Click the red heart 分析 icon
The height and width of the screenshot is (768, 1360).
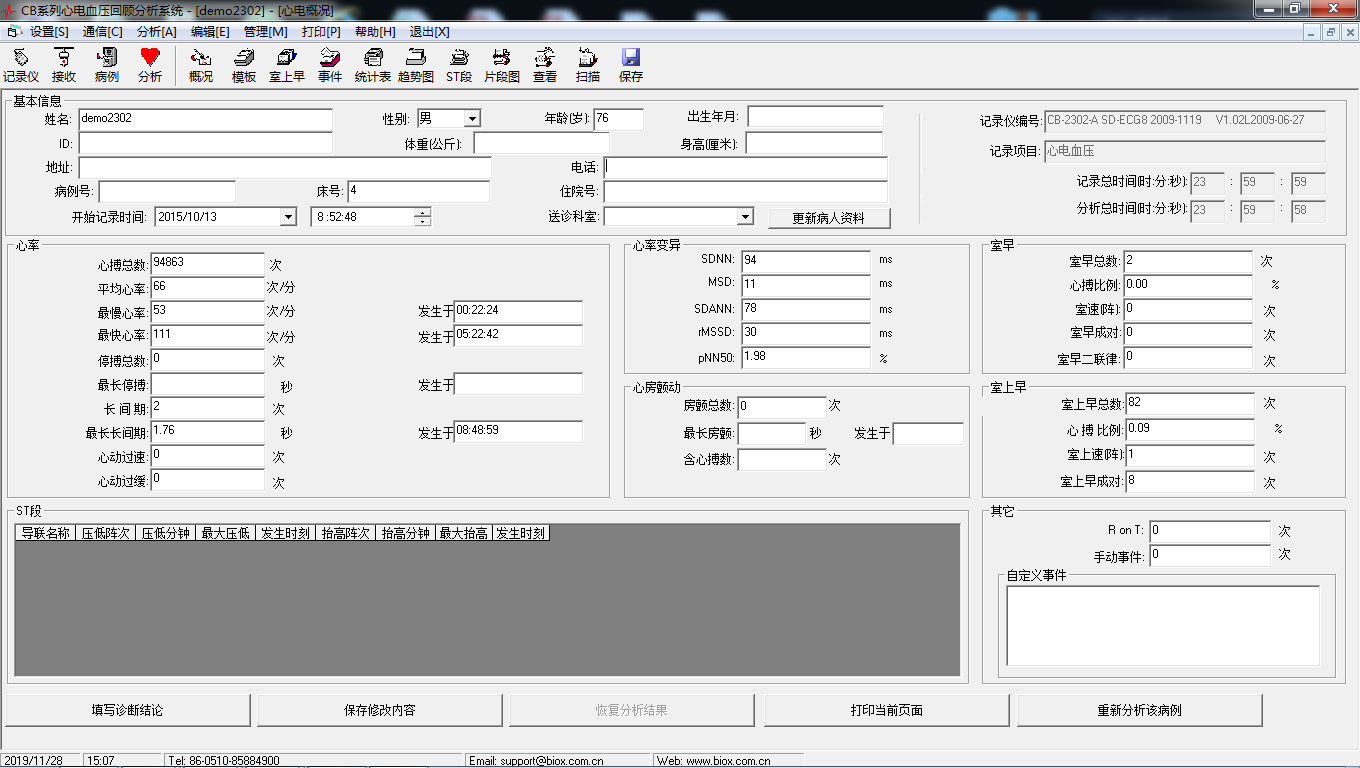click(150, 65)
